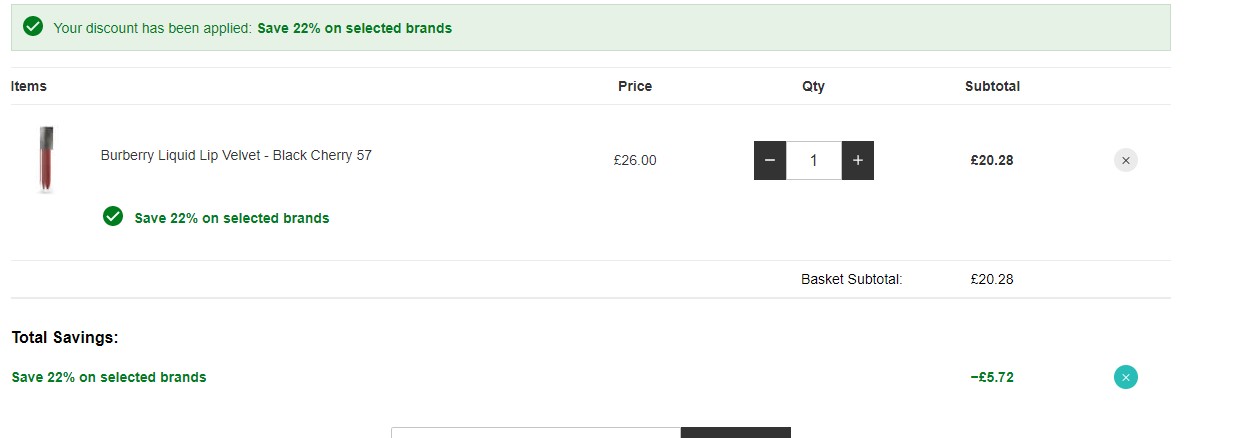Click the Qty column header
The width and height of the screenshot is (1237, 438).
(x=814, y=86)
